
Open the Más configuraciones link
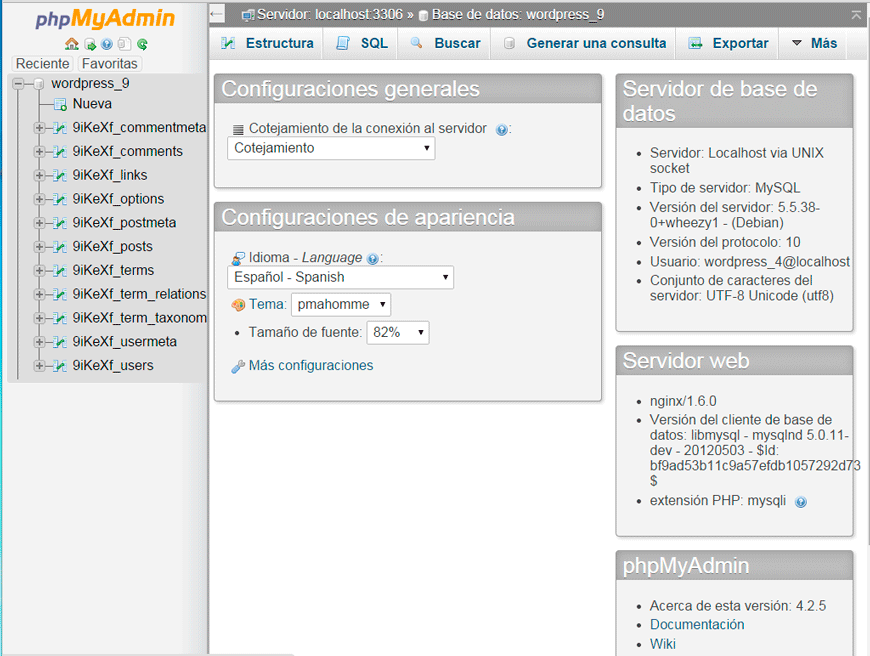tap(313, 366)
